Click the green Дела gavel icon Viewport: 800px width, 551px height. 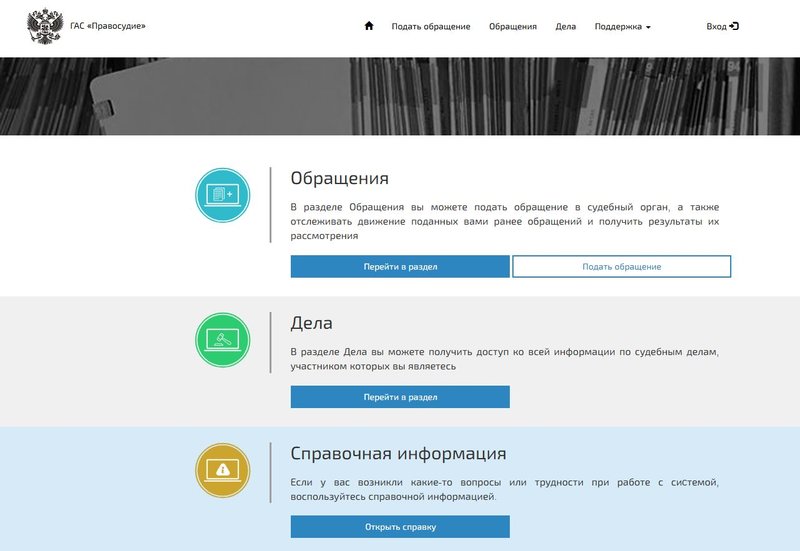point(222,340)
